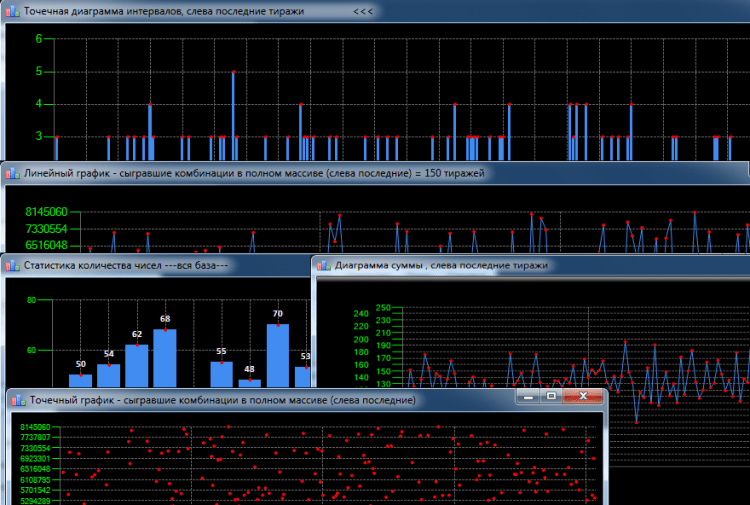This screenshot has height=505, width=750.
Task: Bring 'Статистика количества чисел' window to front
Action: point(150,265)
